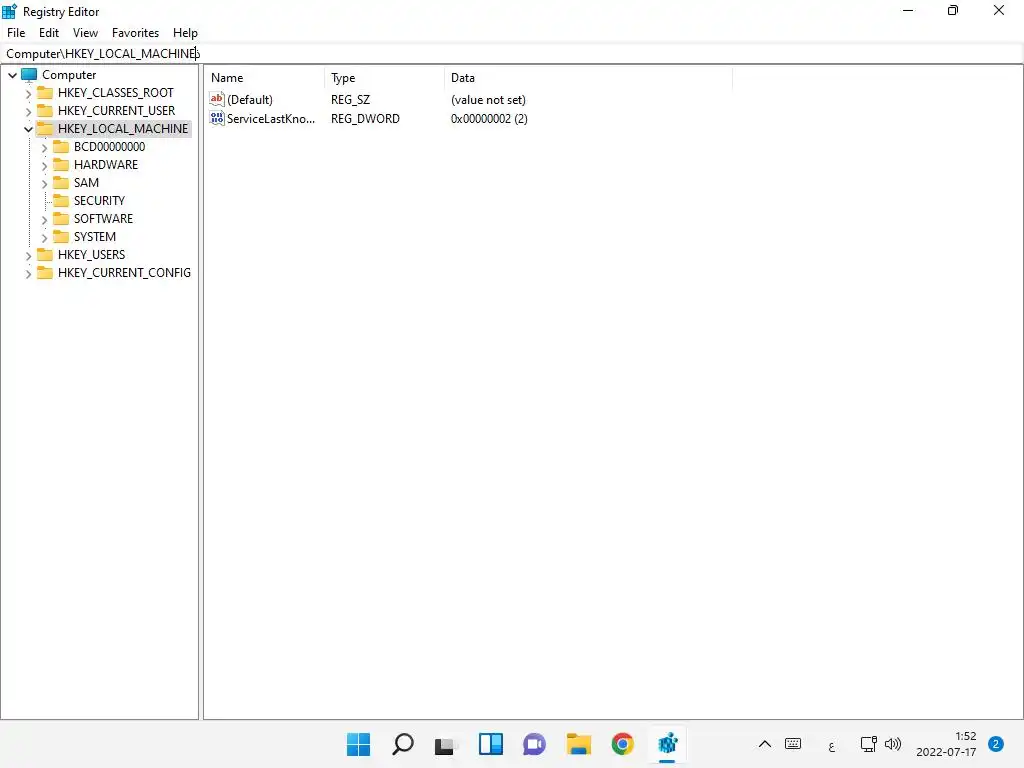Open the Help menu
The width and height of the screenshot is (1024, 768).
point(185,33)
